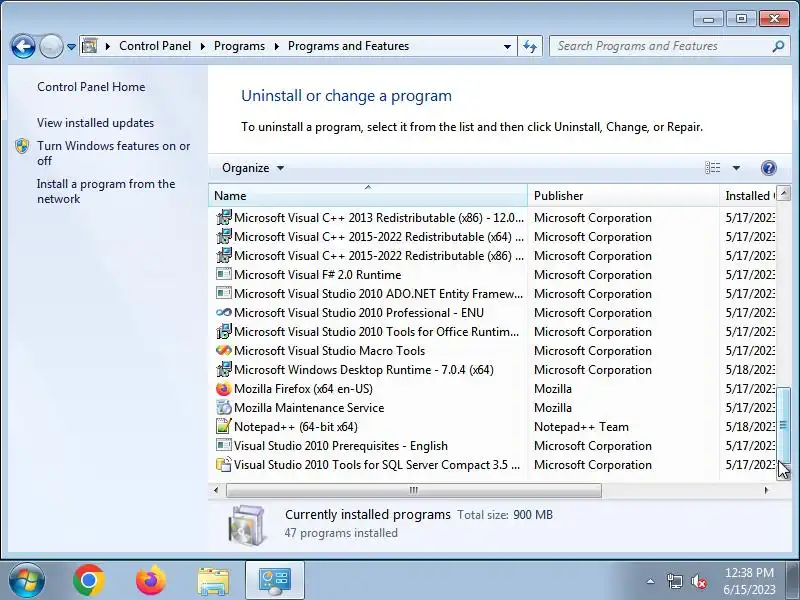Open the address bar history dropdown
This screenshot has width=800, height=600.
(x=507, y=46)
